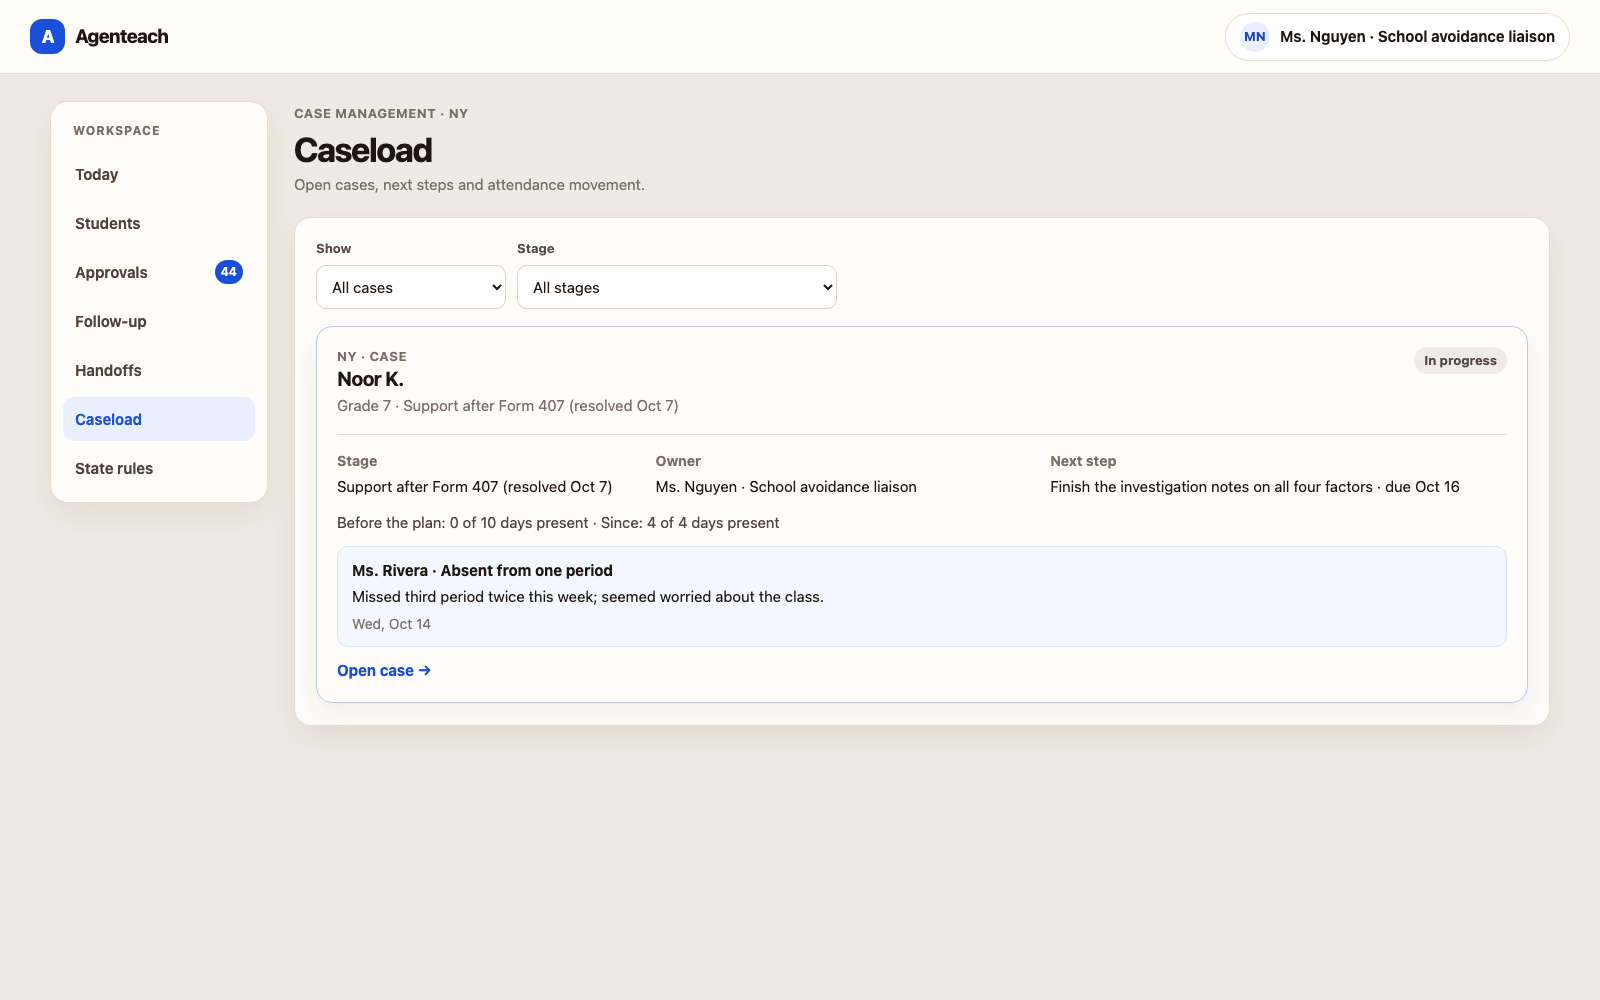
Task: Click the Wed, Oct 14 date
Action: 391,624
